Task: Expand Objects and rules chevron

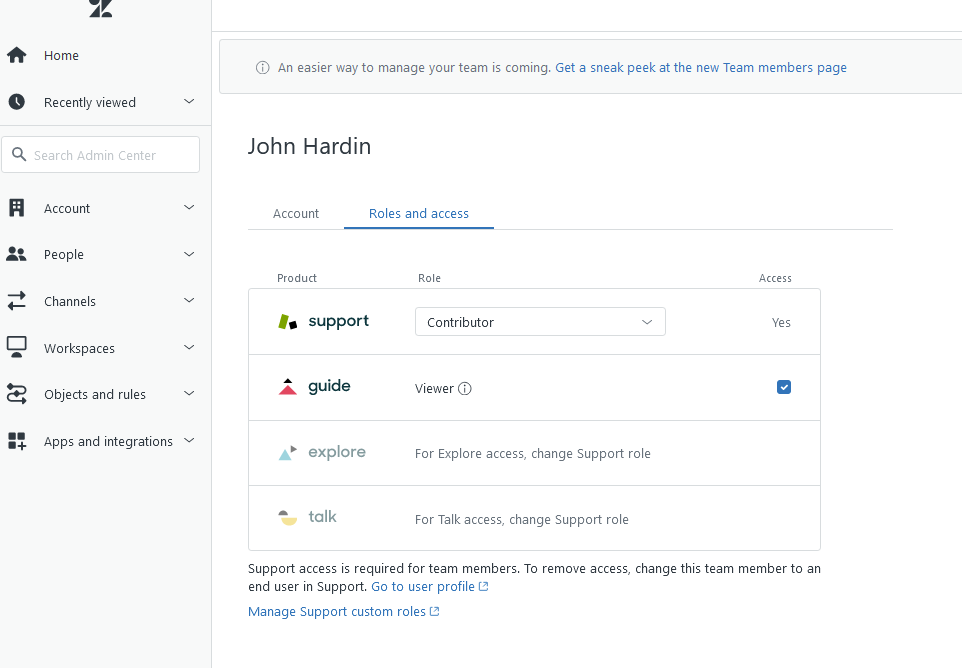Action: [x=189, y=393]
